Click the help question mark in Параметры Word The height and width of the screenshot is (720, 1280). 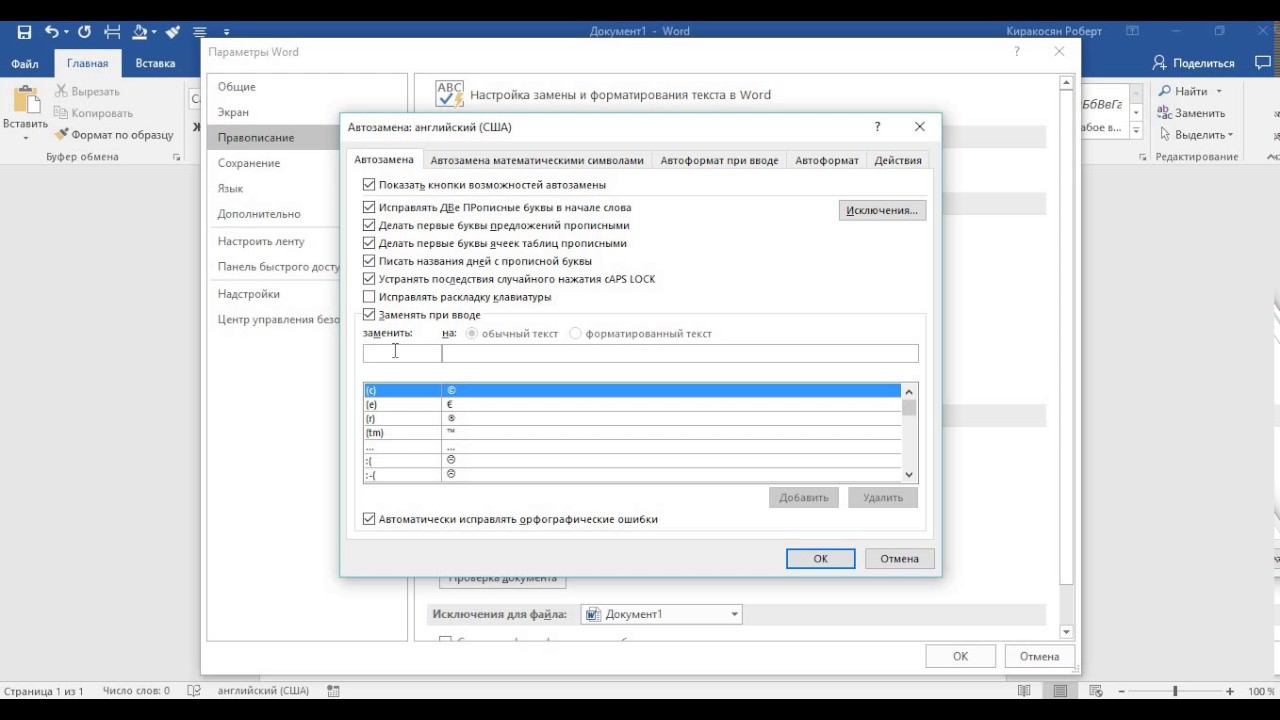pos(1017,52)
